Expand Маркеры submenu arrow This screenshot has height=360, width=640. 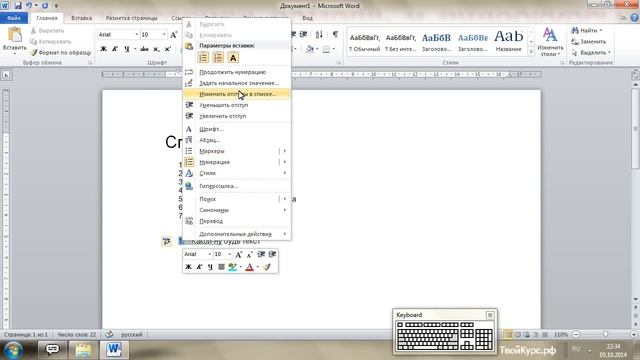pos(284,151)
